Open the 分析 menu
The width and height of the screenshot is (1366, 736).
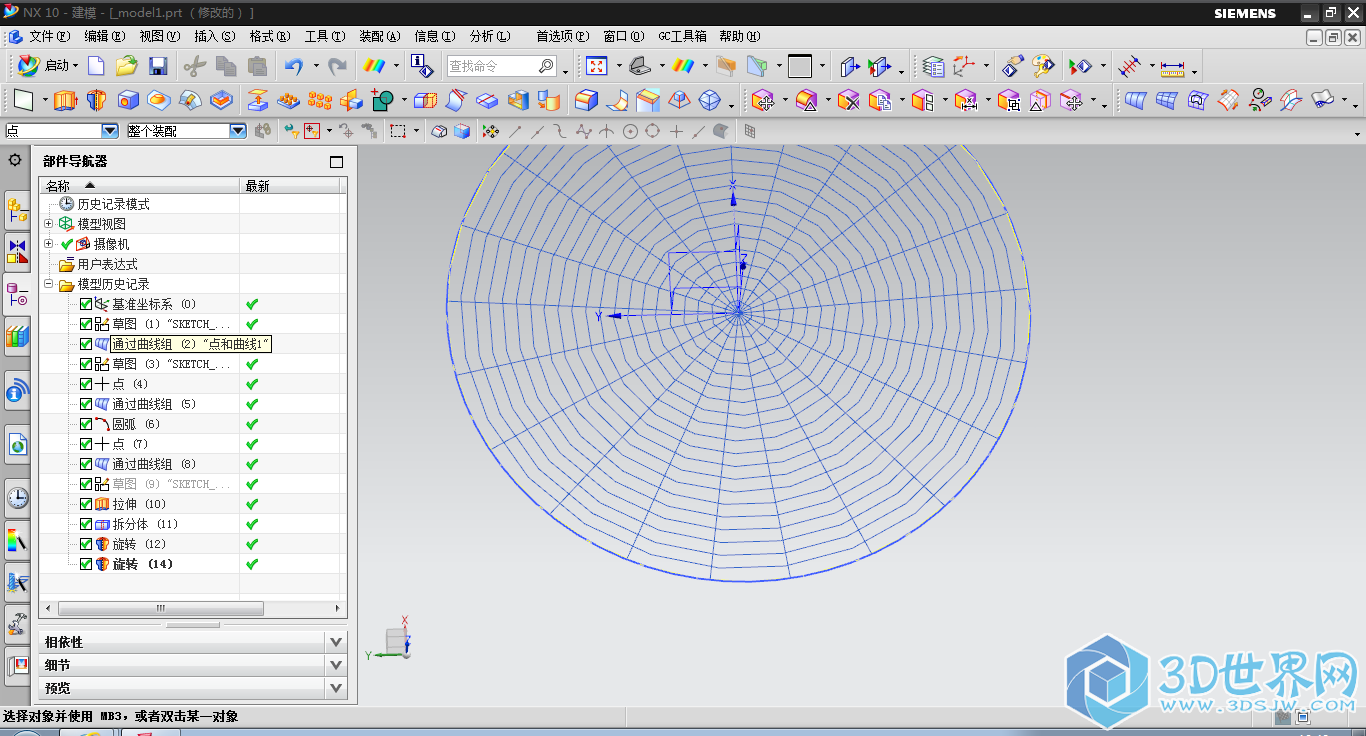[489, 36]
